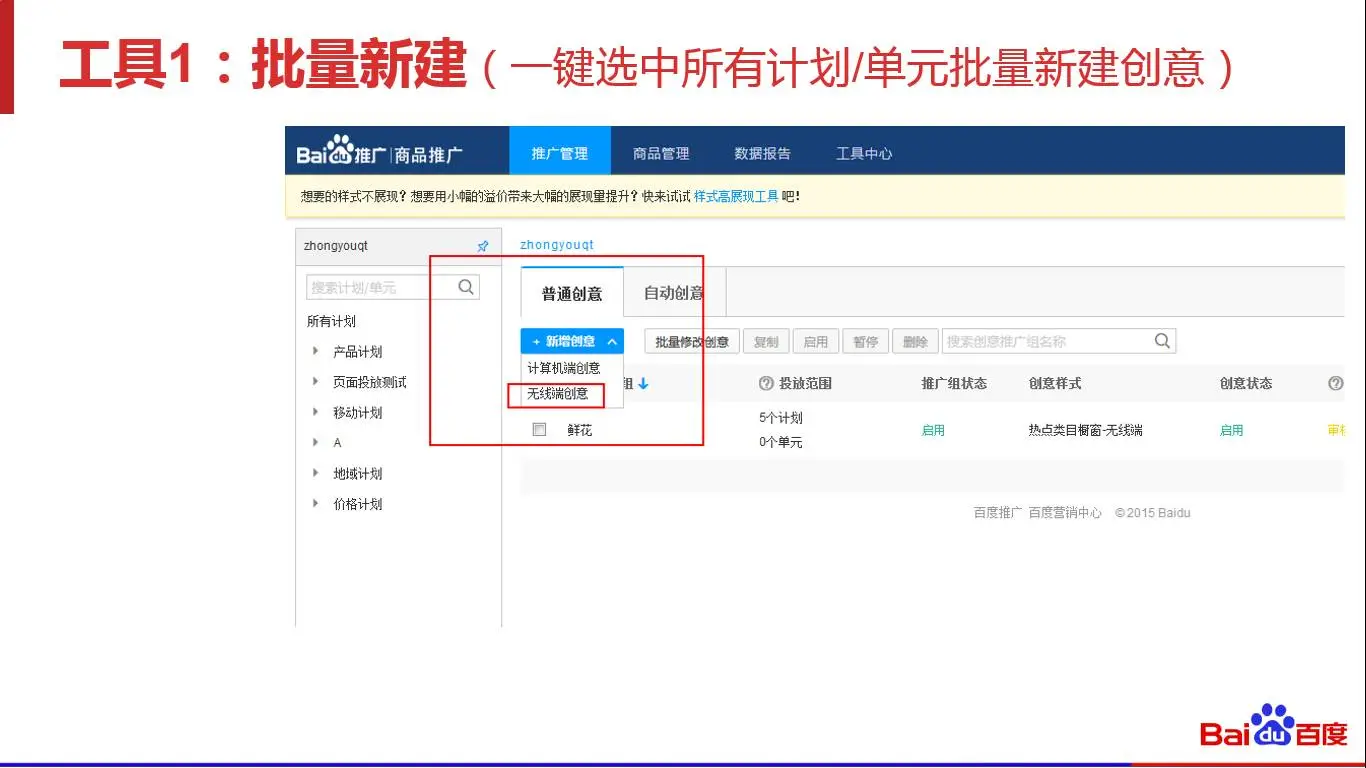Switch to the 普通创意 tab
Image resolution: width=1366 pixels, height=768 pixels.
(572, 293)
